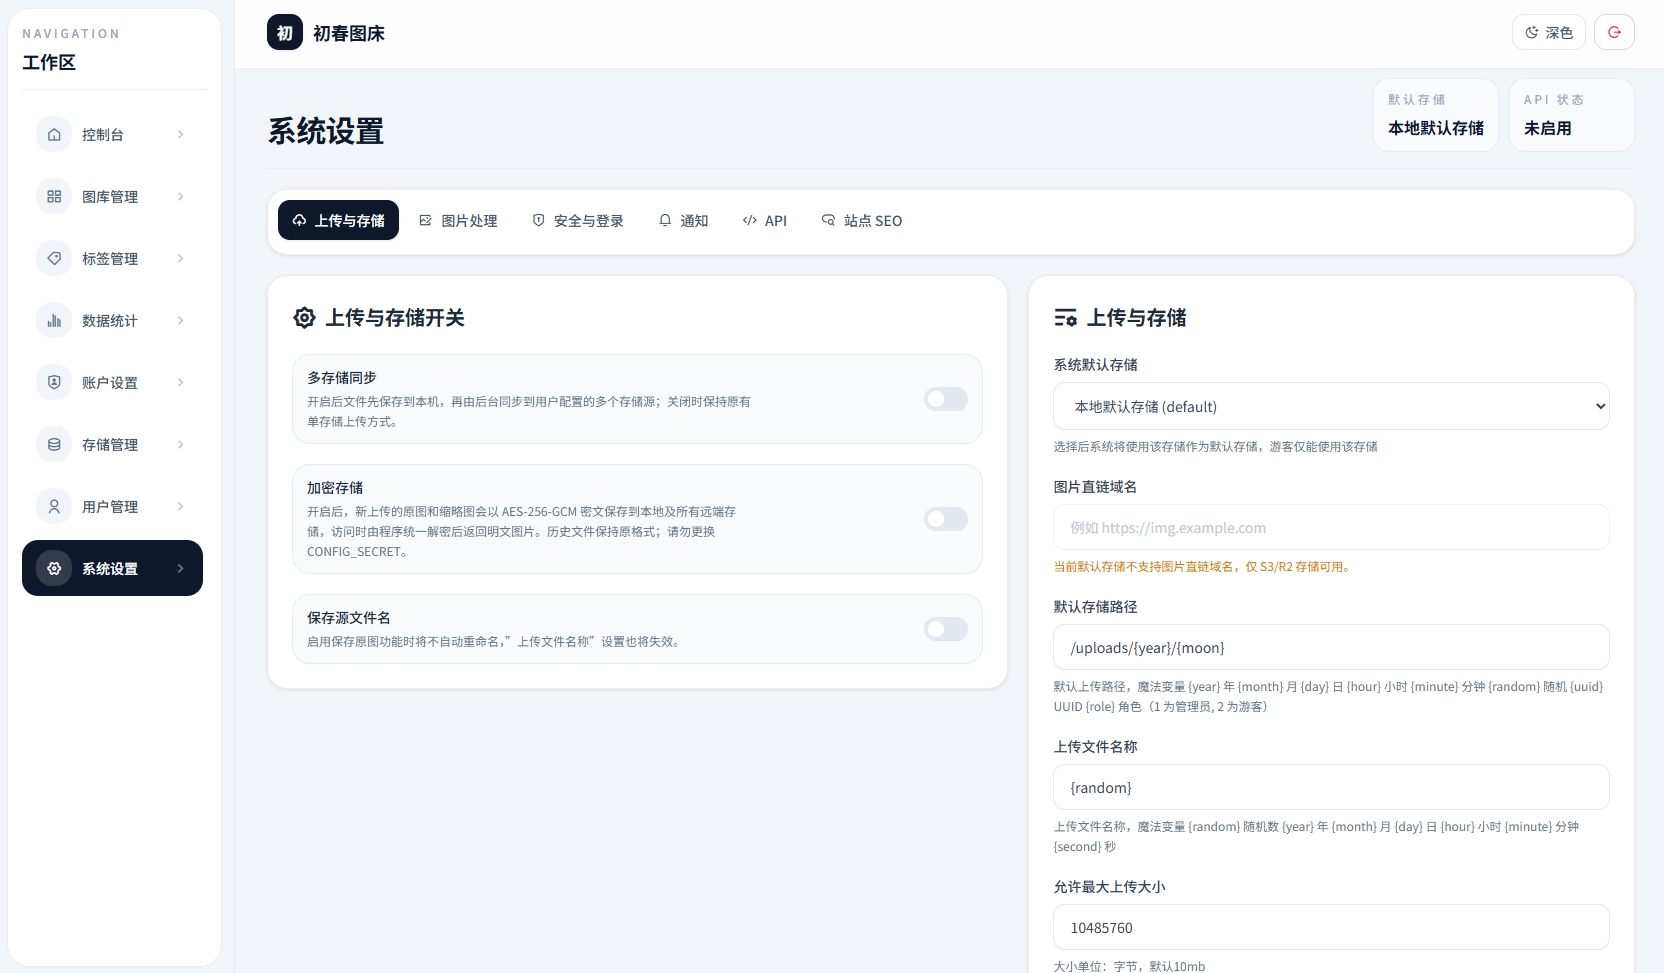1664x973 pixels.
Task: Click the 默认存储 status card
Action: (x=1436, y=115)
